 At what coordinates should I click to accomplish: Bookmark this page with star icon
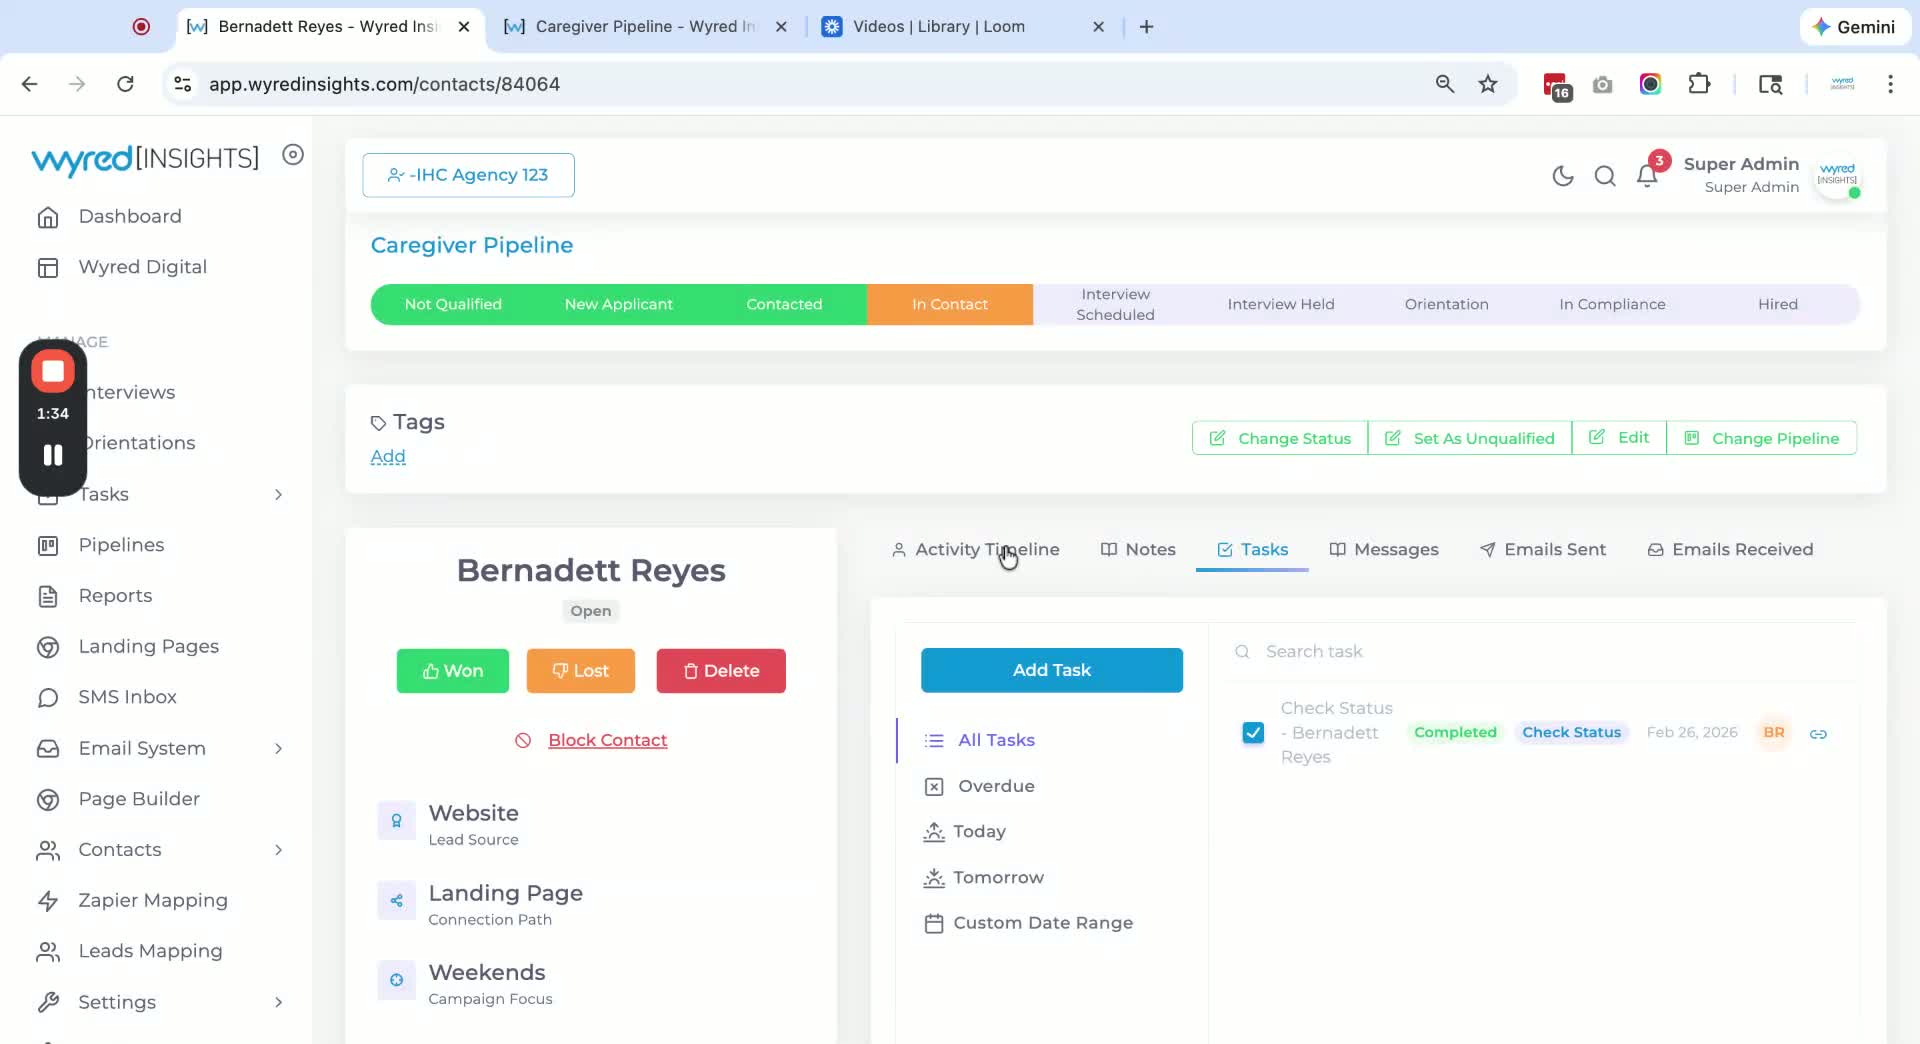1488,84
